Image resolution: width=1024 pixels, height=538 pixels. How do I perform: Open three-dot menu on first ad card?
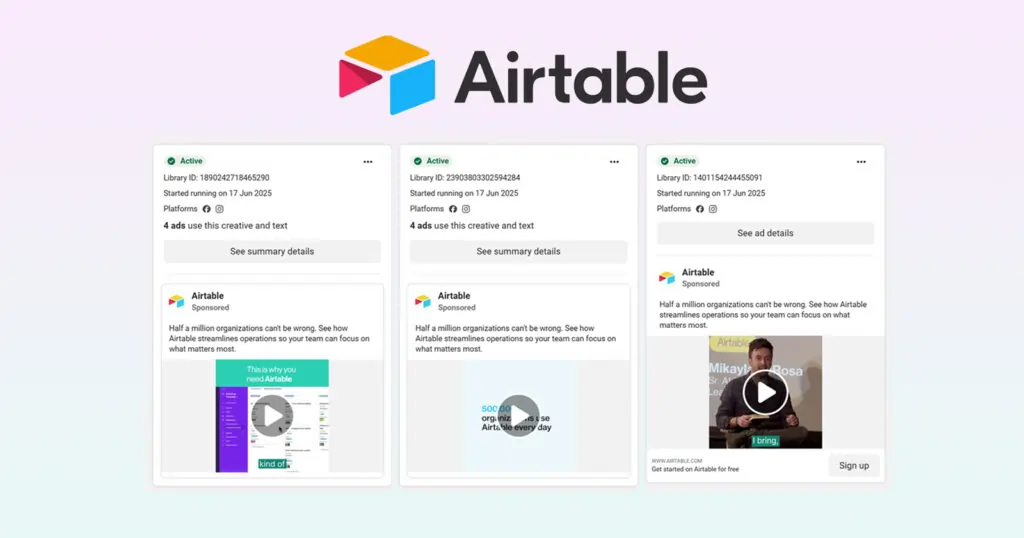(x=368, y=161)
